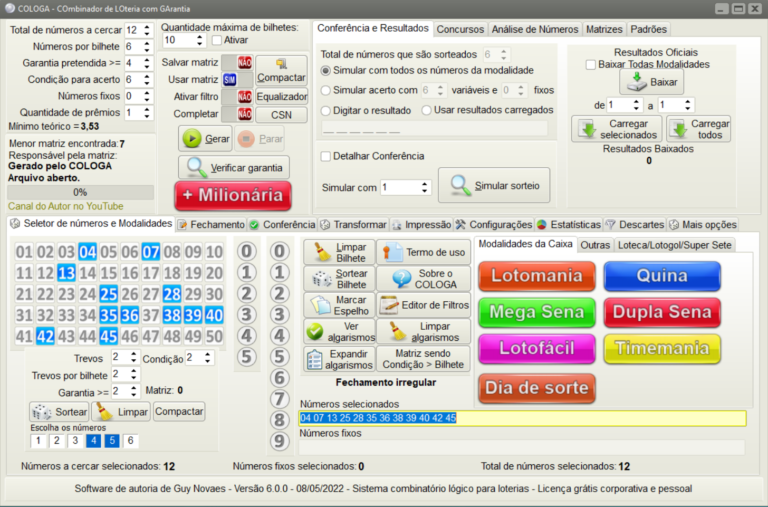Adjust Garantia pretendida stepper
The width and height of the screenshot is (768, 507).
[147, 63]
